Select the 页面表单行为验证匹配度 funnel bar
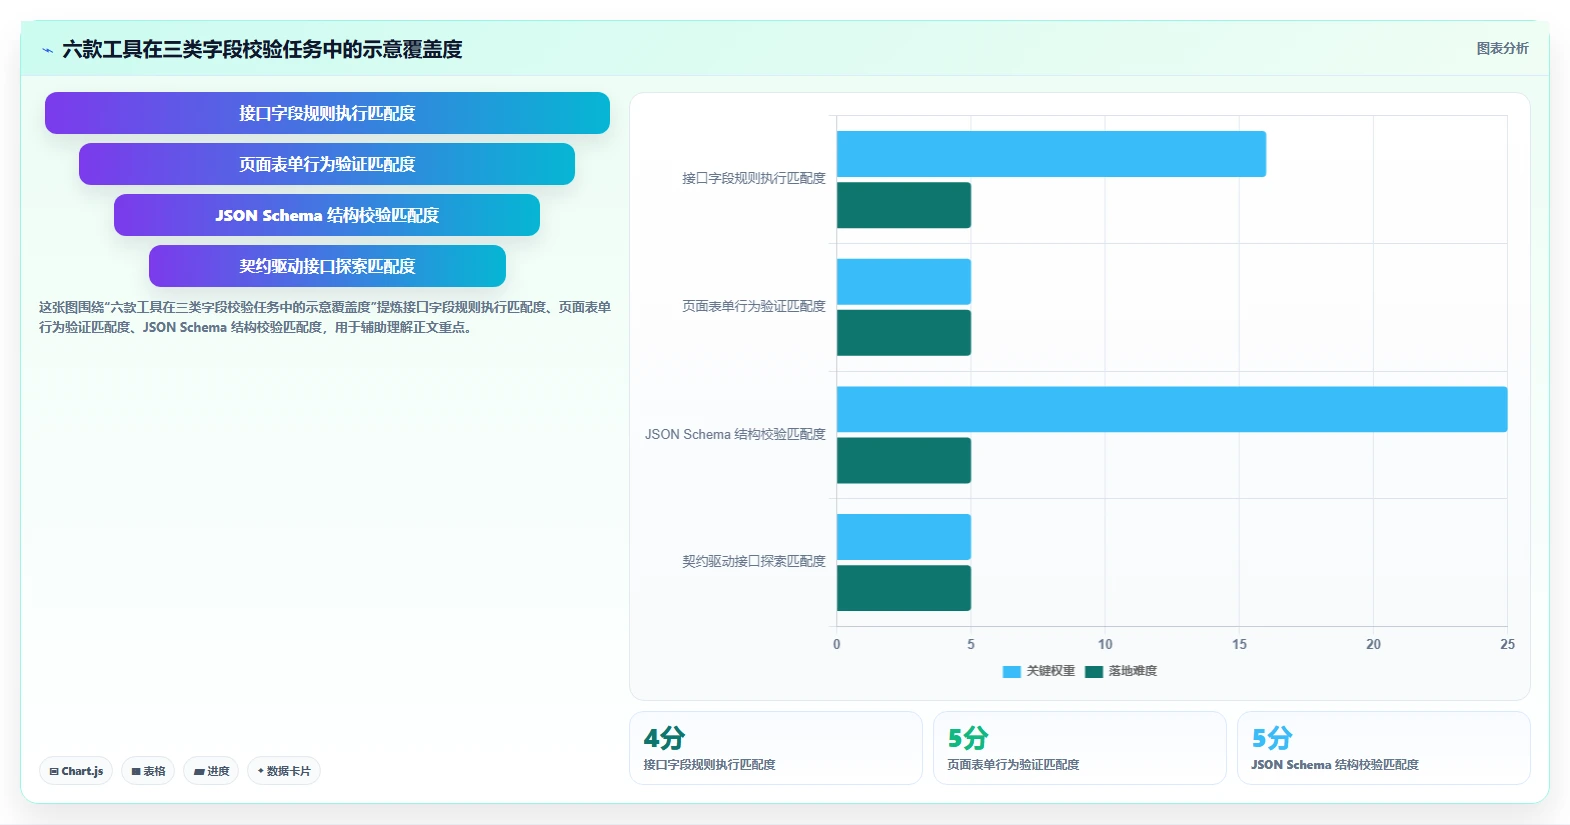 click(327, 164)
